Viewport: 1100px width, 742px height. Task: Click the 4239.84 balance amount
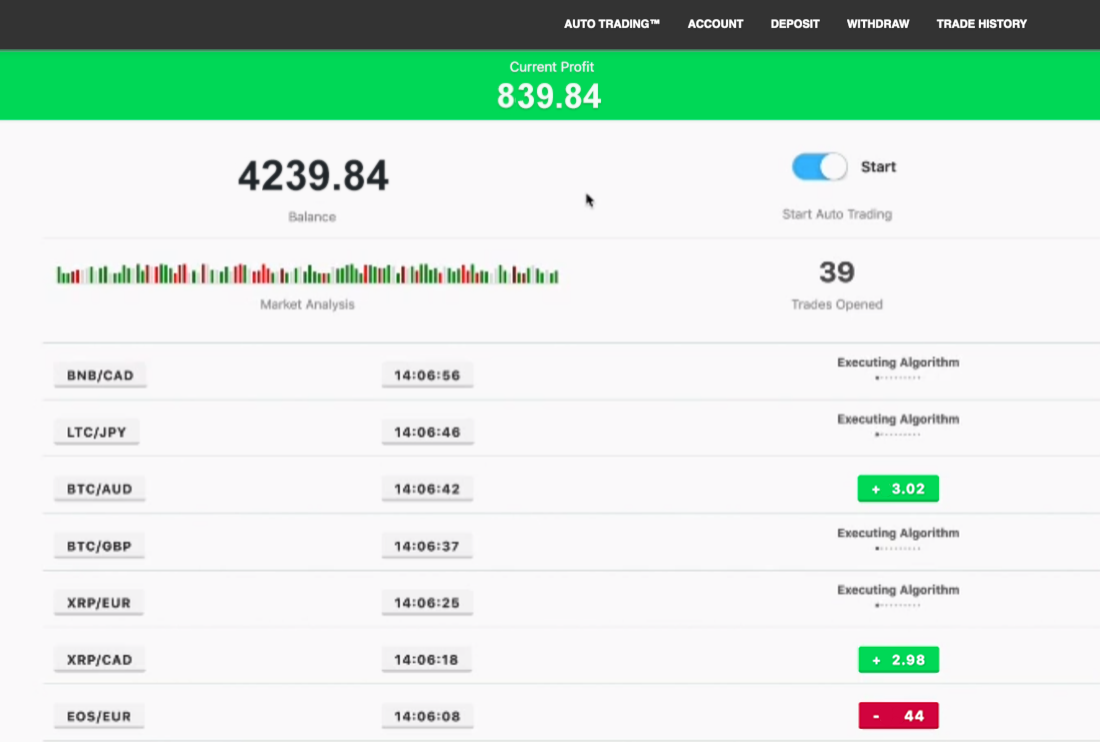tap(313, 177)
